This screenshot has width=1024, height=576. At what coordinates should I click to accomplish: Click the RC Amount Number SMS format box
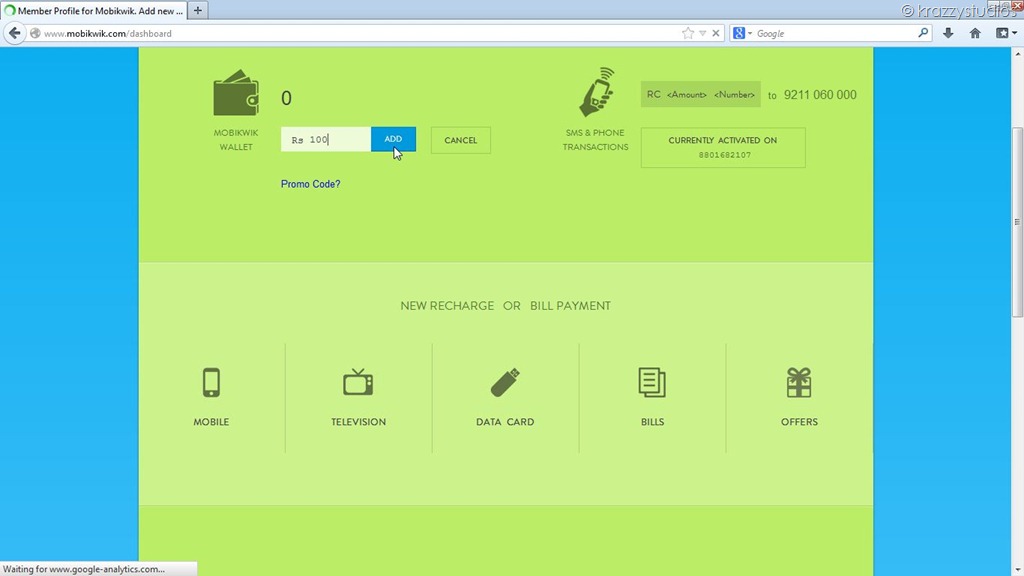click(x=701, y=95)
